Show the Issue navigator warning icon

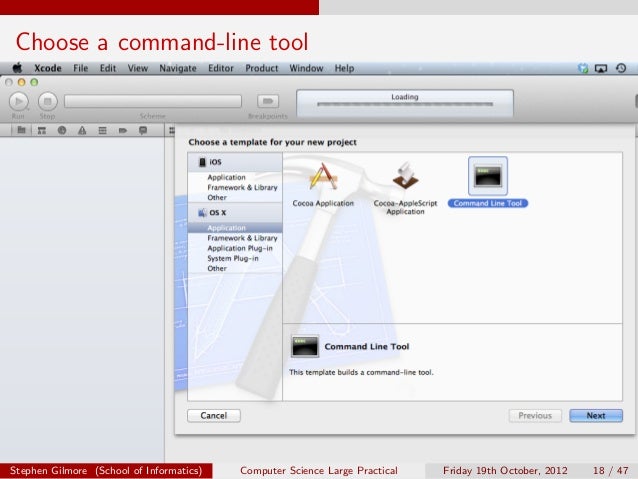tap(82, 130)
